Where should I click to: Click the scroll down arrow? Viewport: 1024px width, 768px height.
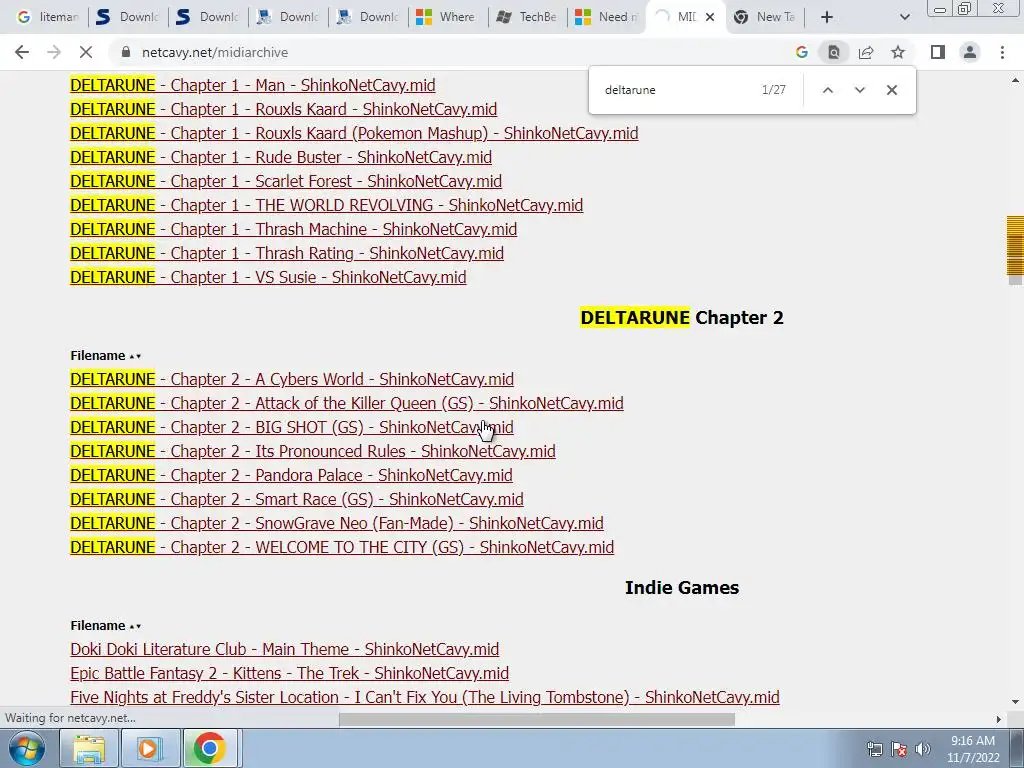pos(1015,702)
